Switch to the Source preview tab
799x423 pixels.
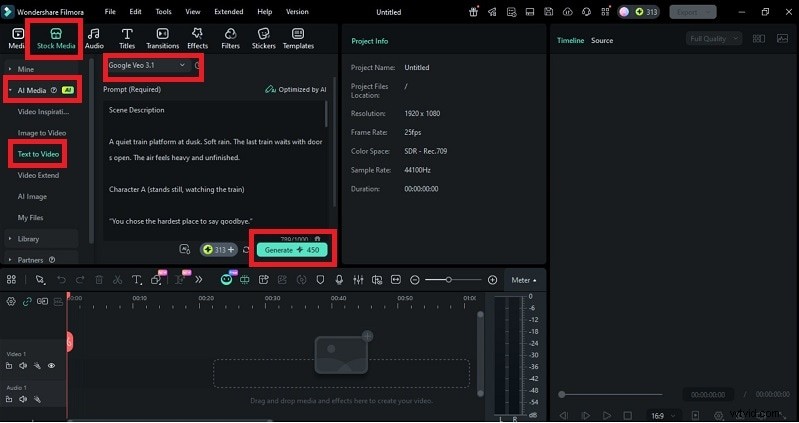tap(602, 40)
